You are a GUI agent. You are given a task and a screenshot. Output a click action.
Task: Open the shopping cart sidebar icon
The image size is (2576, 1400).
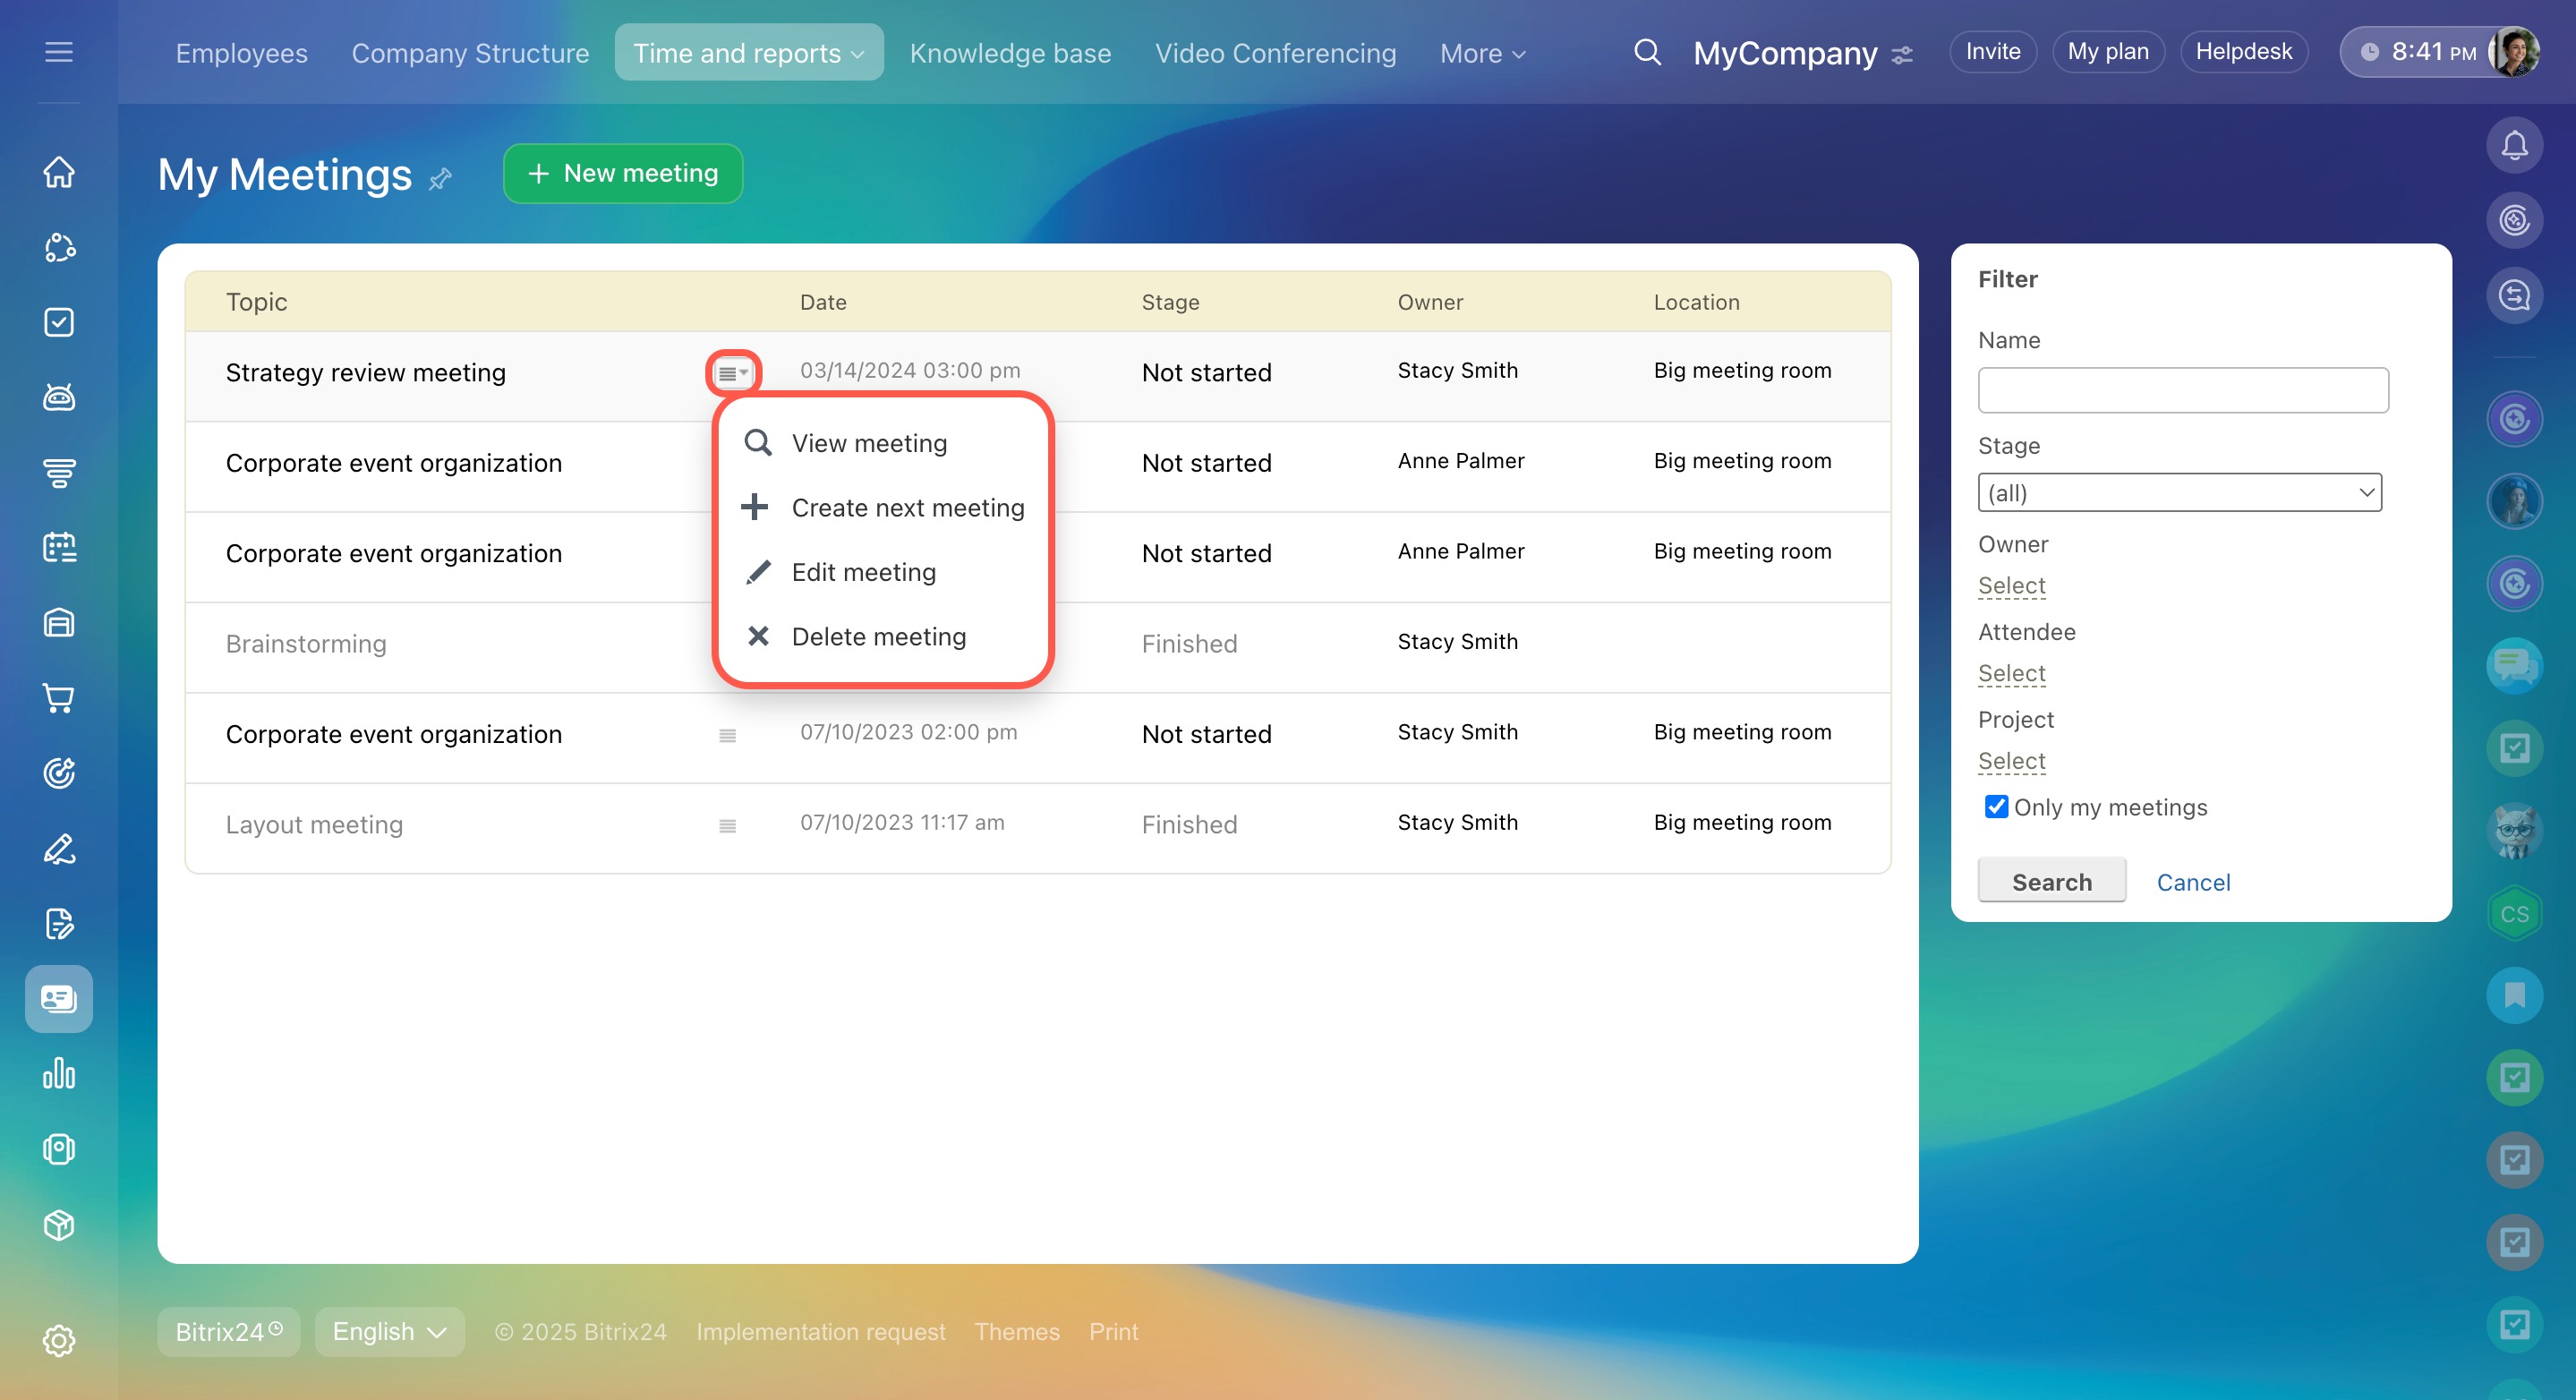pos(59,698)
